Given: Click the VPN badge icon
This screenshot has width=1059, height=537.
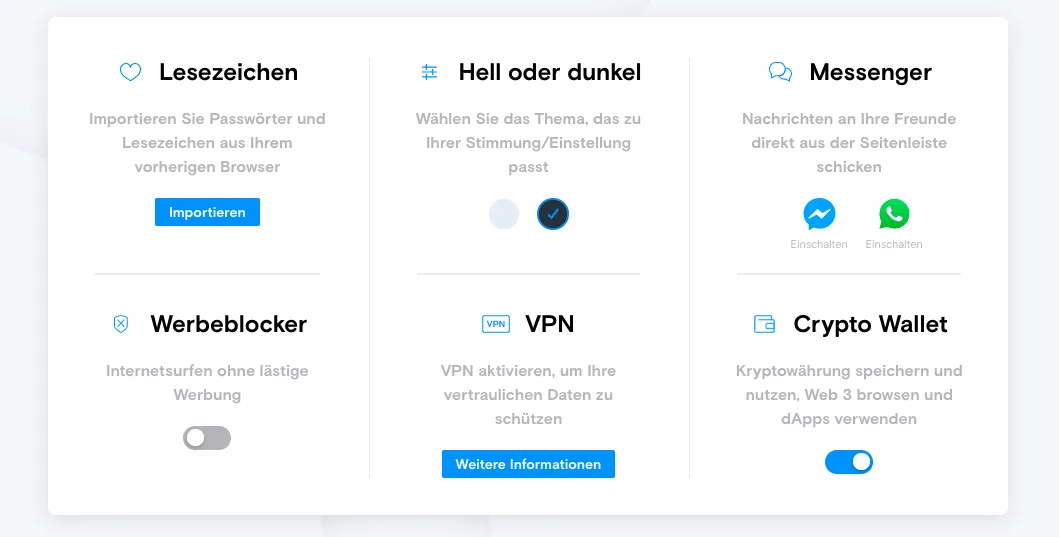Looking at the screenshot, I should pos(496,324).
